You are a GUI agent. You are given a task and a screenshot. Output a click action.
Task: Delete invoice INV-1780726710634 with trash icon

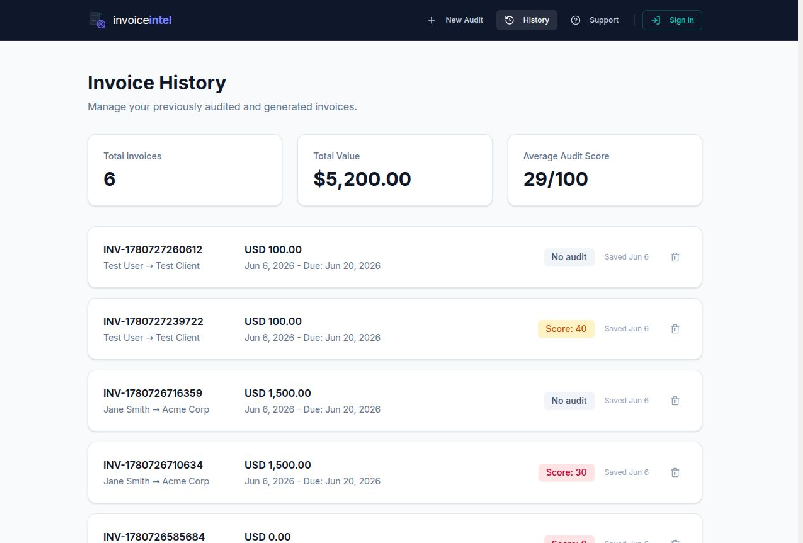click(675, 472)
